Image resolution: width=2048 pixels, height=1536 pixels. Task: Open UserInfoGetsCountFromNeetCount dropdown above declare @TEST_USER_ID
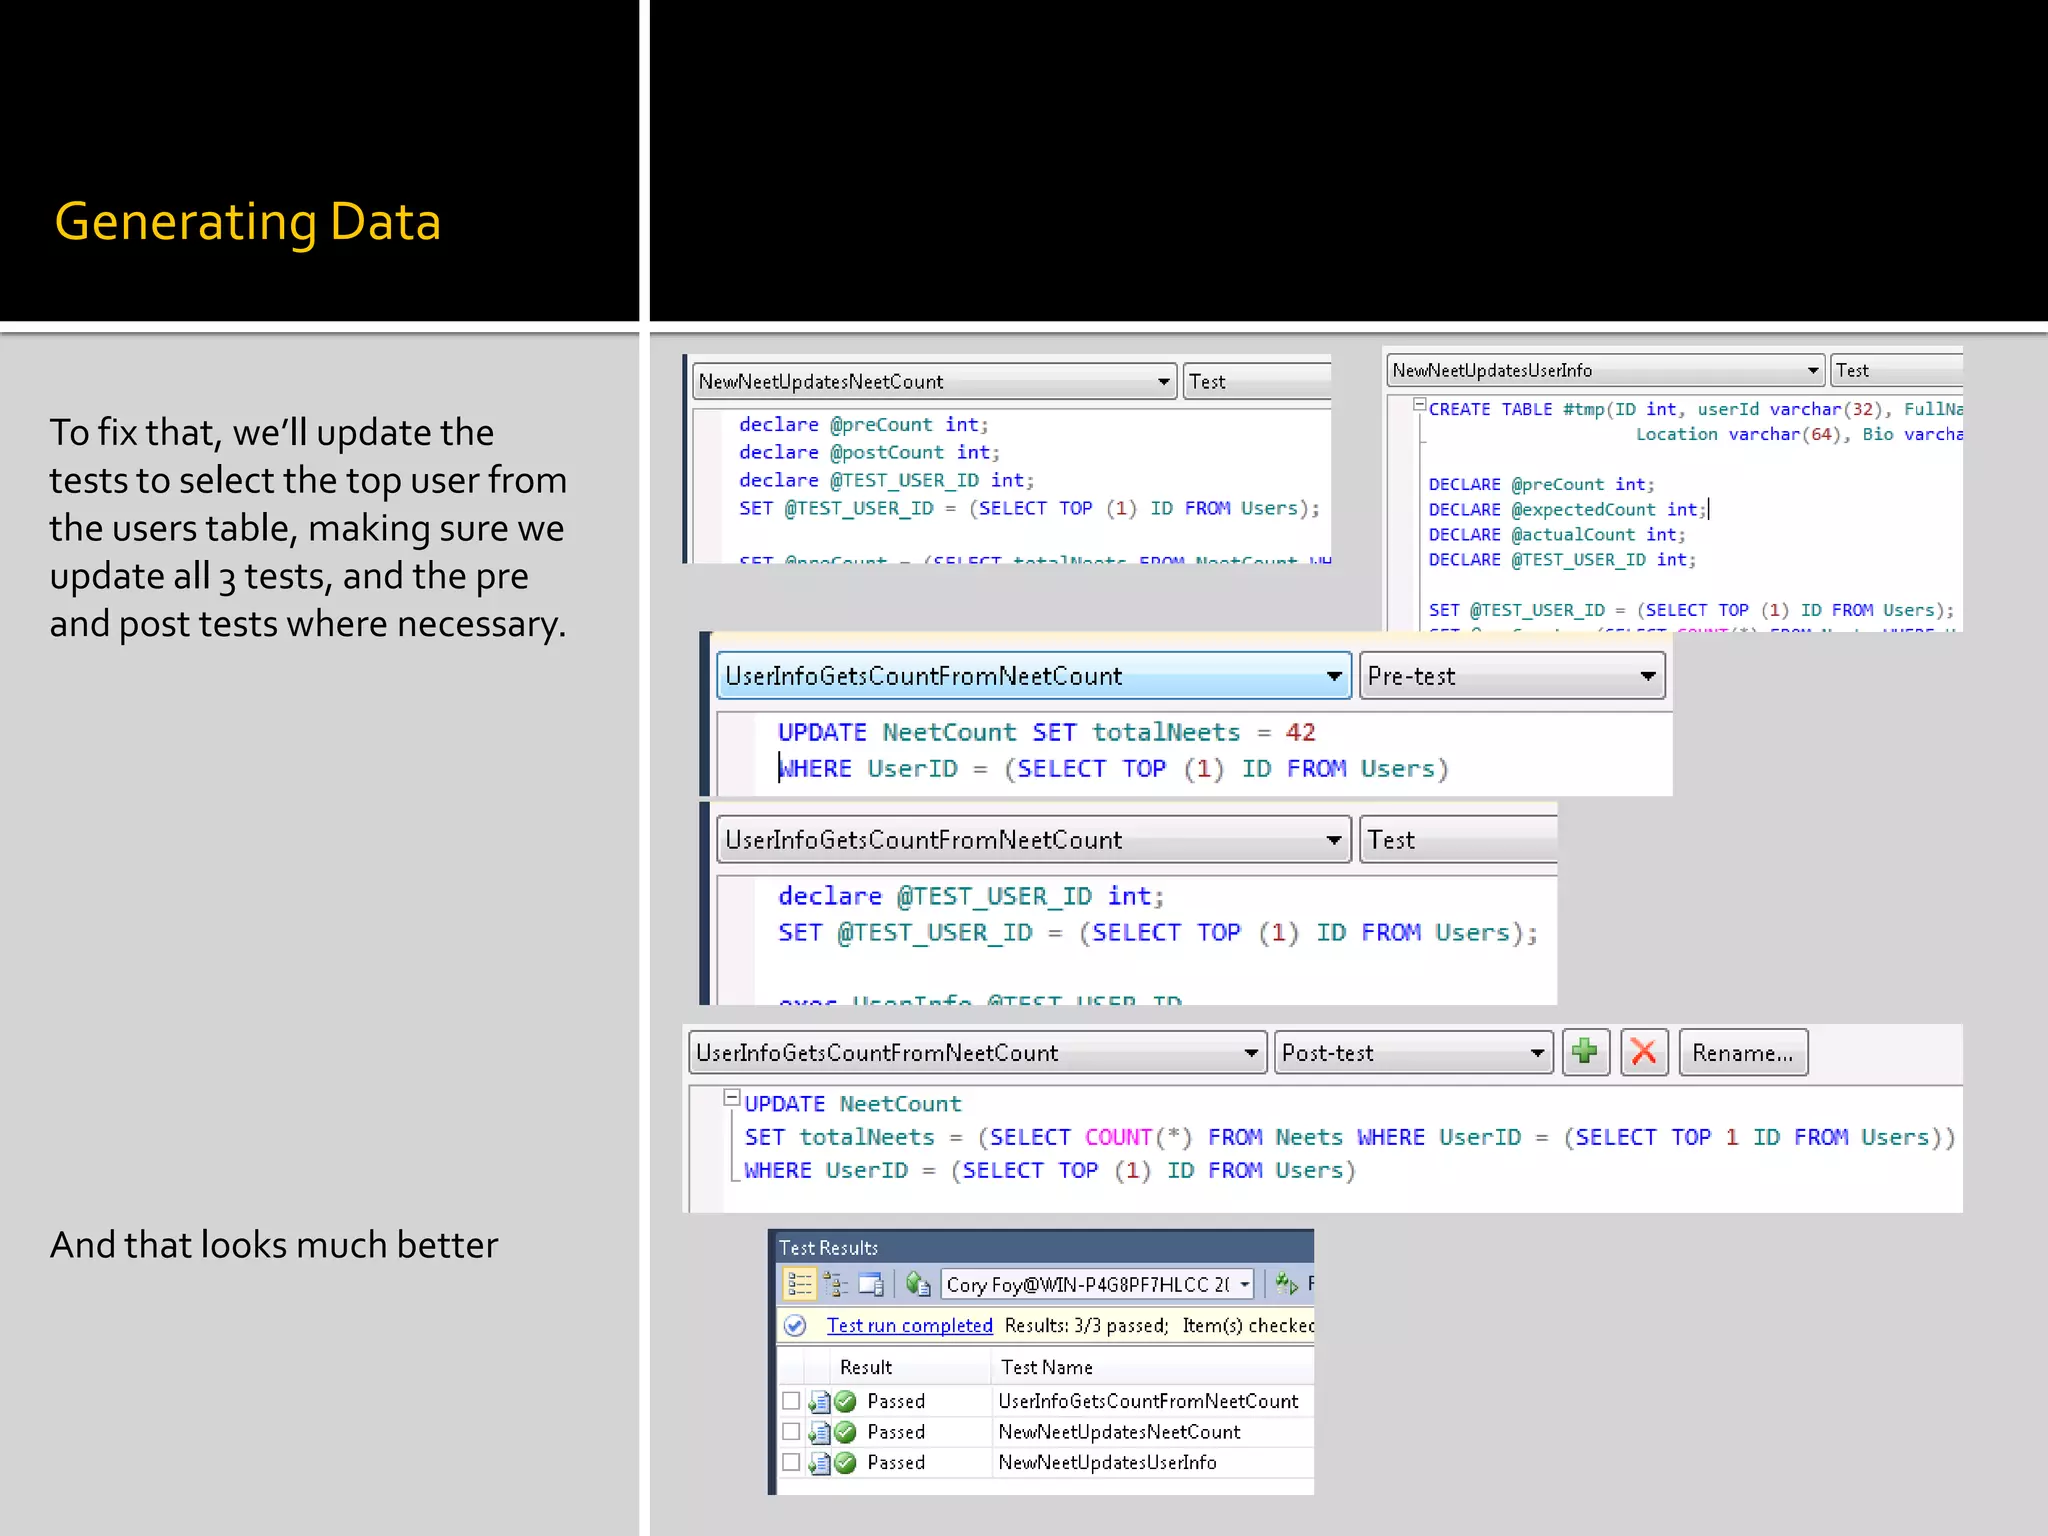tap(1034, 840)
